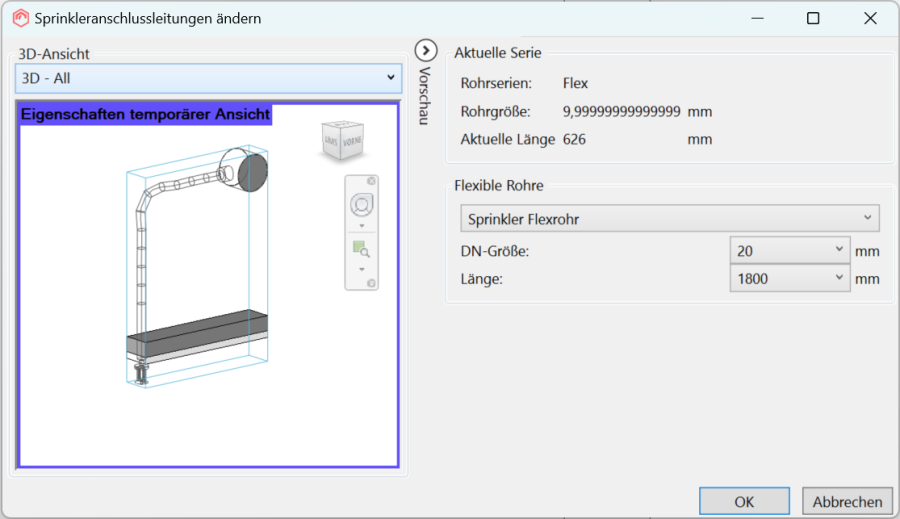
Task: Open the Sprinkler Flexrohr dropdown
Action: [669, 218]
